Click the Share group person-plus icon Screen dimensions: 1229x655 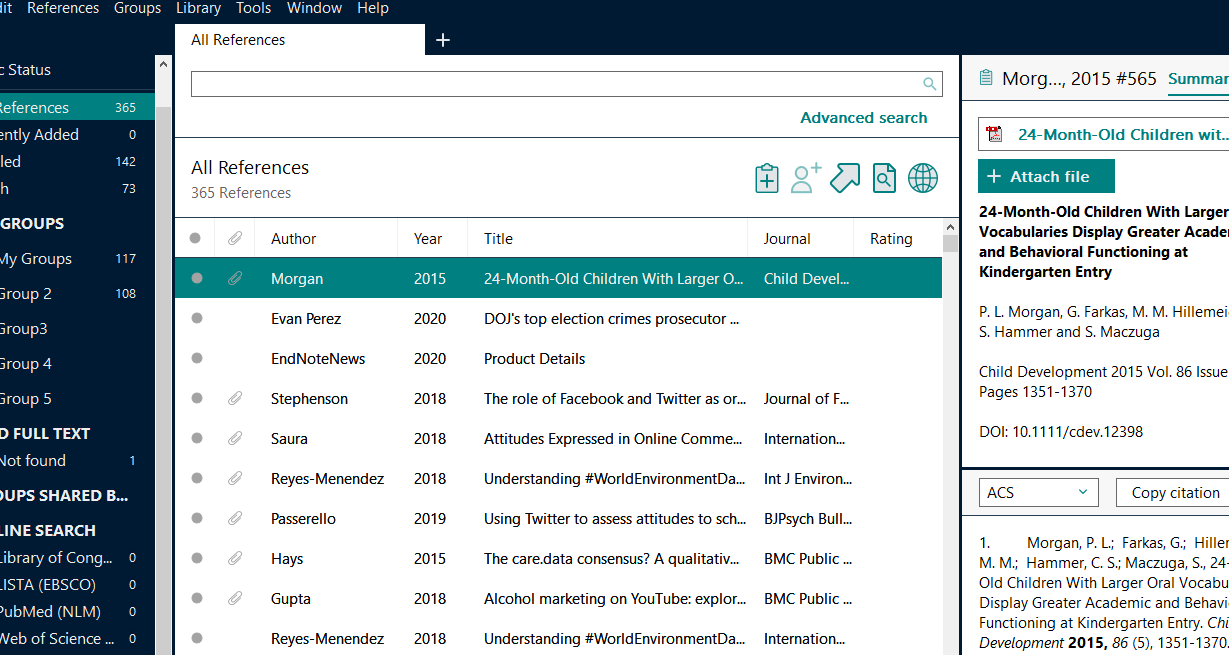tap(805, 178)
